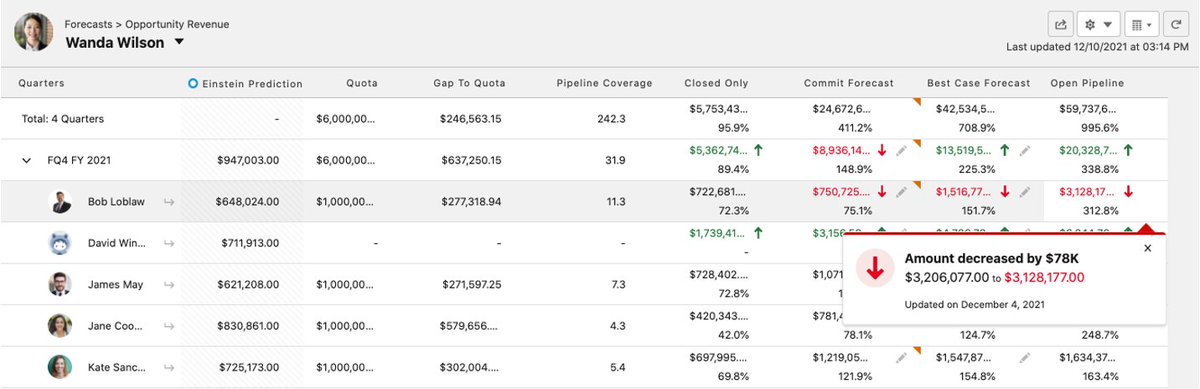The width and height of the screenshot is (1200, 389).
Task: Click Kate Sanc's avatar photo
Action: click(60, 367)
